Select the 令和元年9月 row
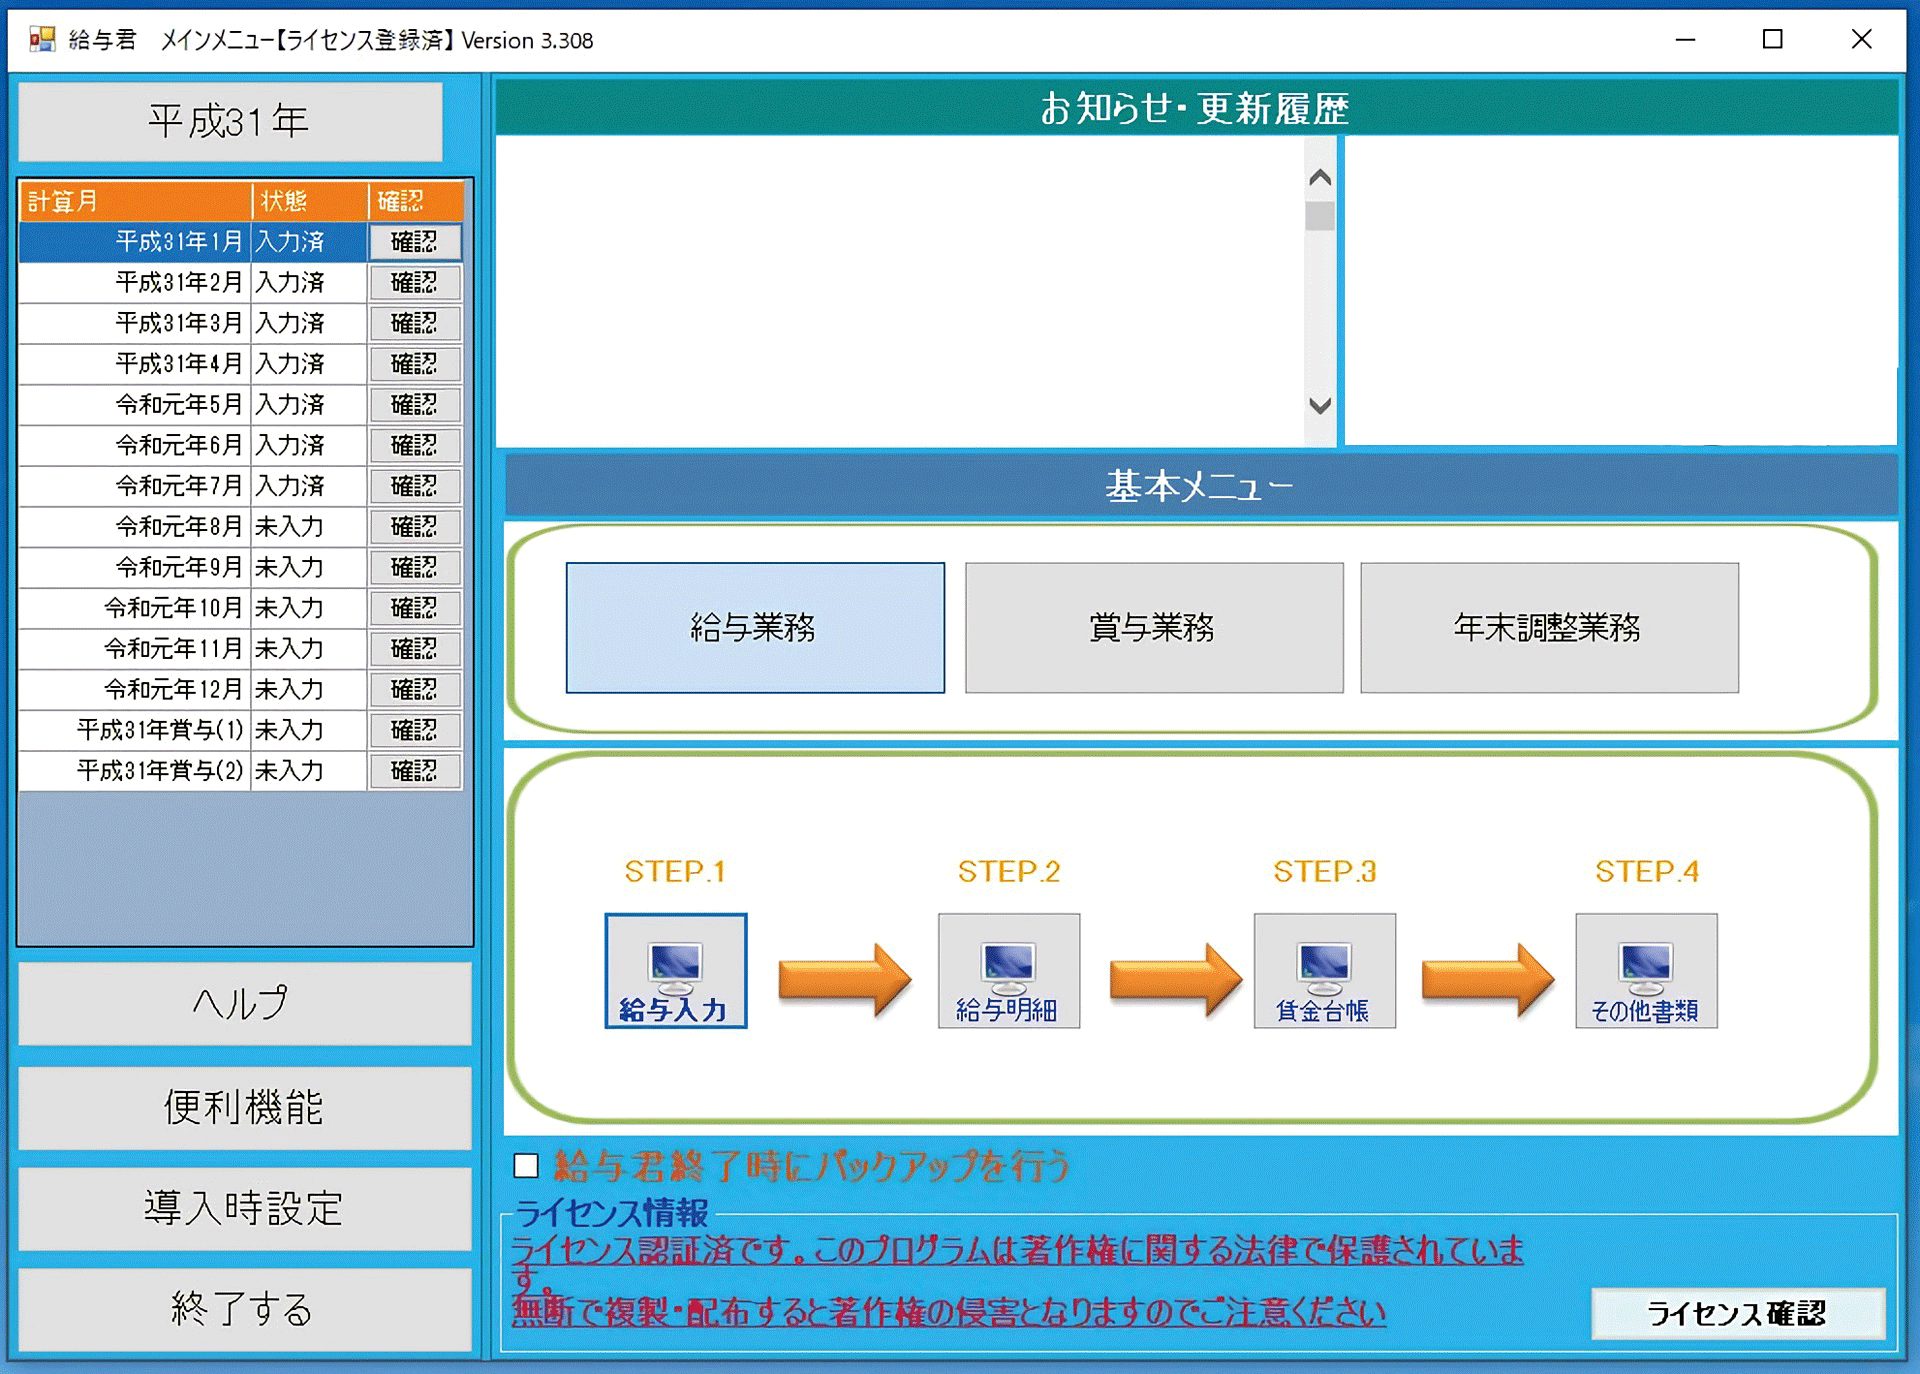Viewport: 1920px width, 1374px height. tap(241, 567)
